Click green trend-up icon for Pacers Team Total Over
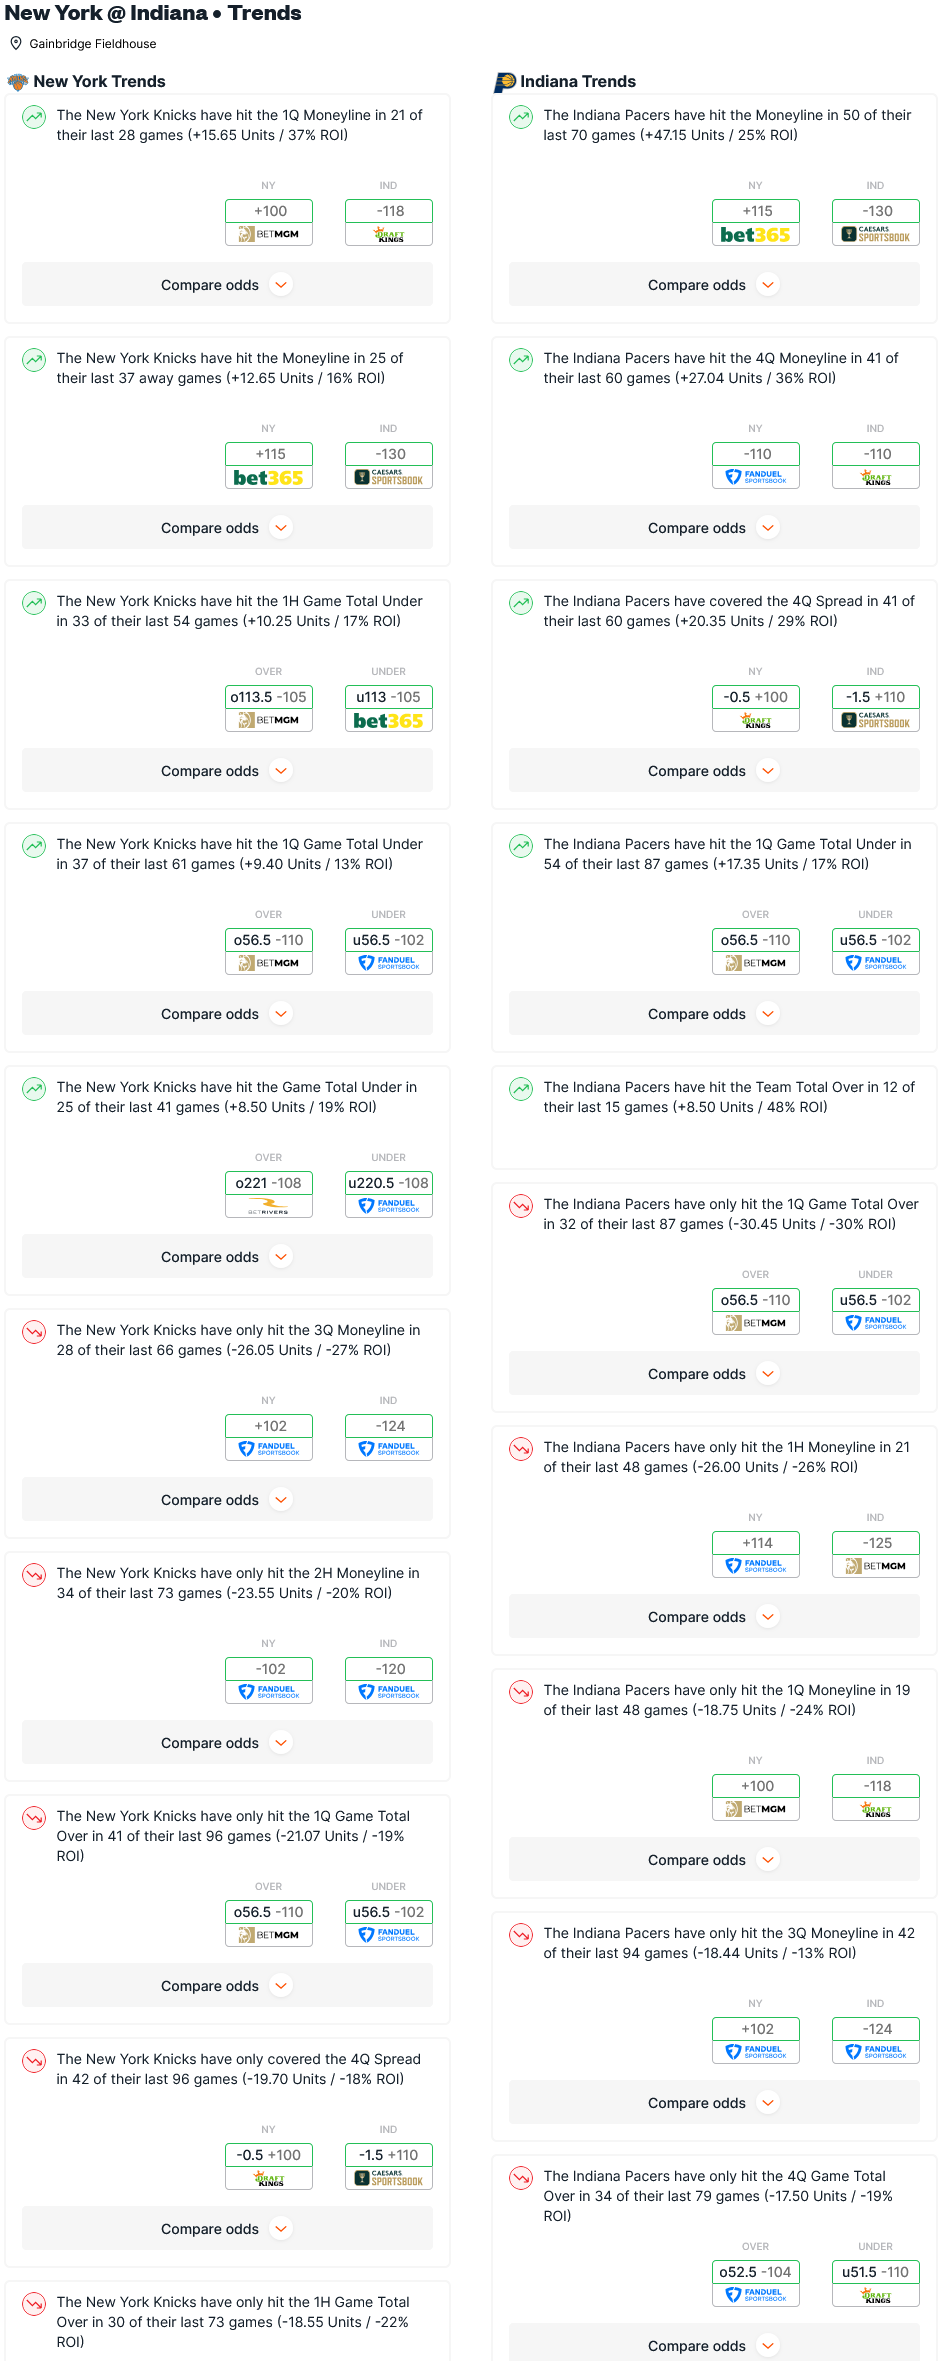This screenshot has width=939, height=2361. pyautogui.click(x=521, y=1089)
